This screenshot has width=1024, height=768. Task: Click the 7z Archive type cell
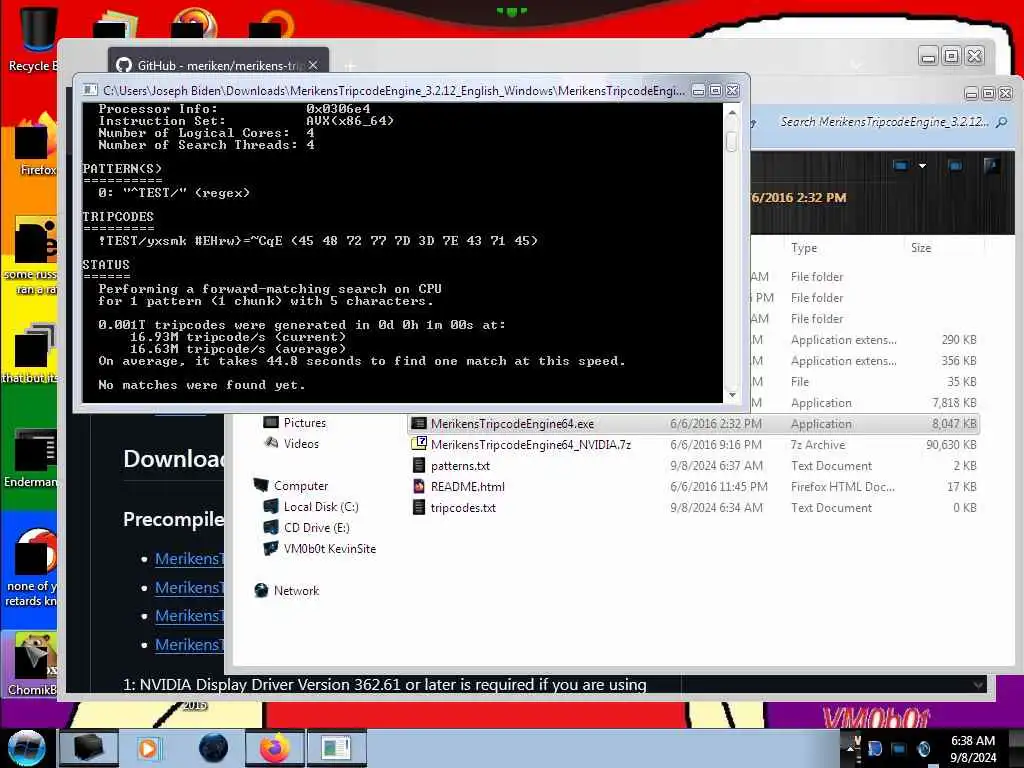point(818,445)
